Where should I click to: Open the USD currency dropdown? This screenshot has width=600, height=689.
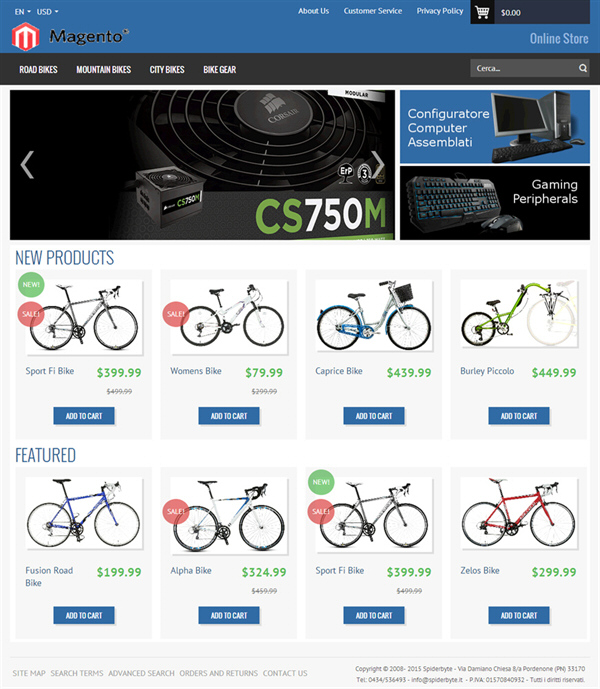pyautogui.click(x=47, y=12)
